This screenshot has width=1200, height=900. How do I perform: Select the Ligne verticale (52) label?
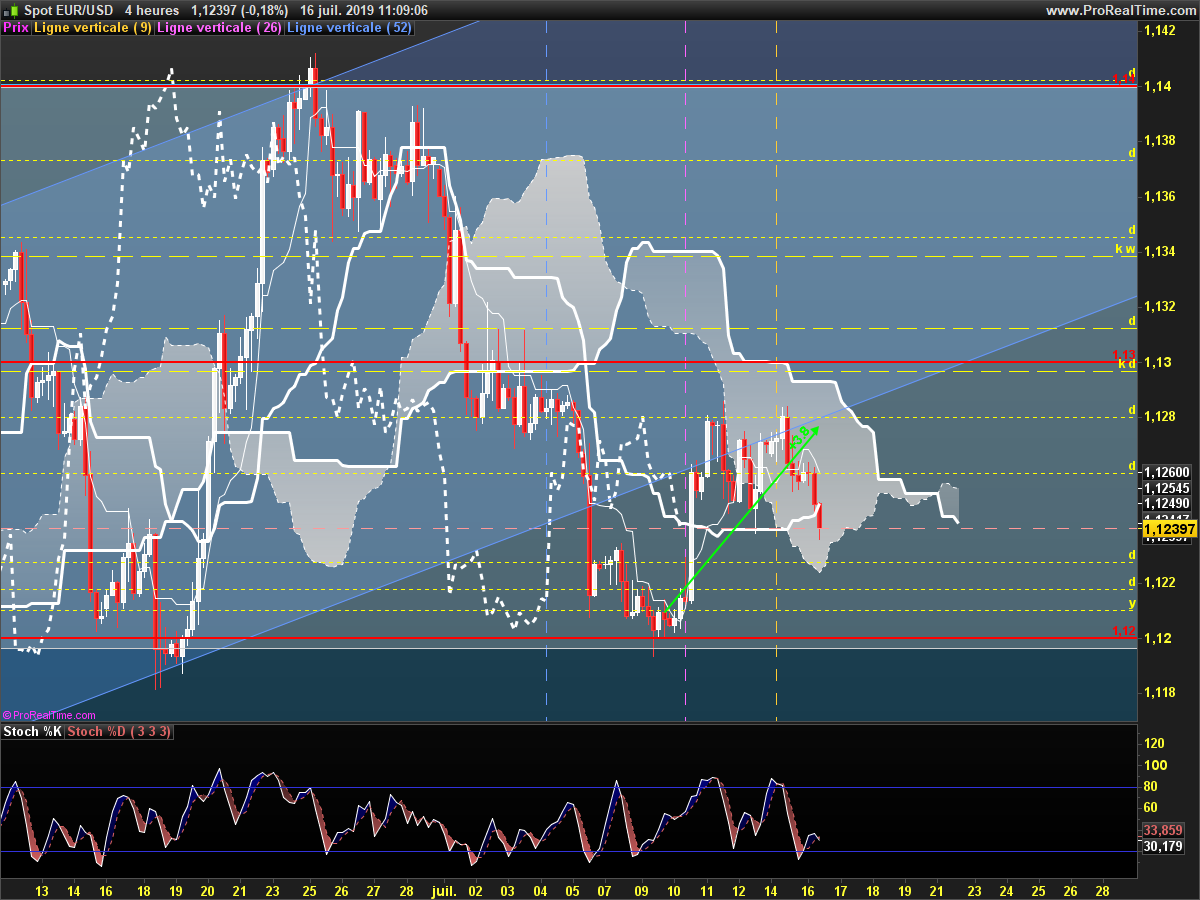349,28
